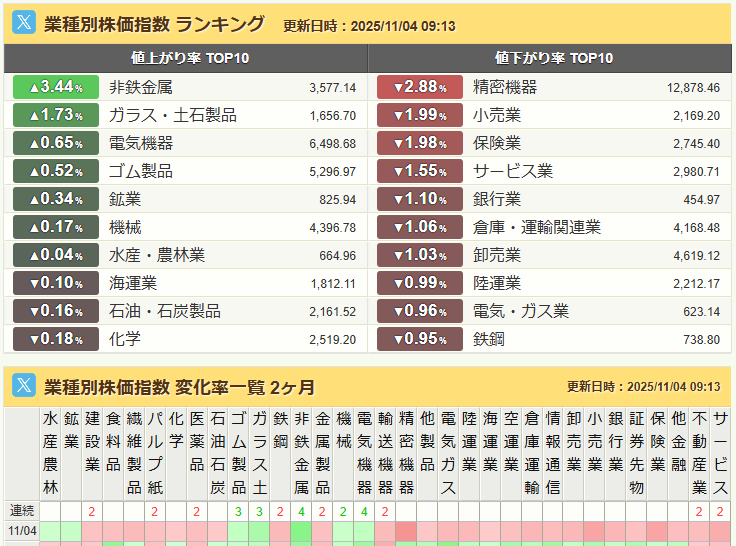
Task: Click the green ▲3.44% badge
Action: 56,87
